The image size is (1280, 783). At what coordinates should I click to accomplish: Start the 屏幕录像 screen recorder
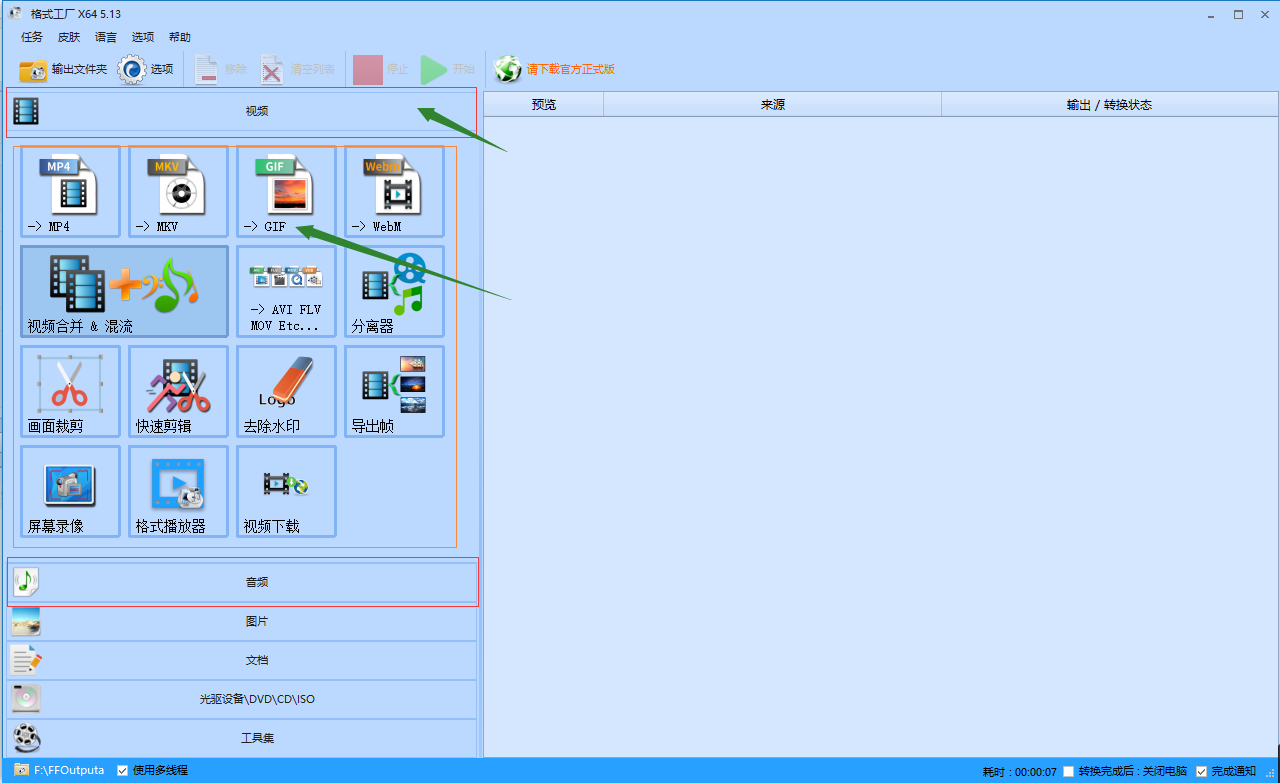click(x=70, y=492)
